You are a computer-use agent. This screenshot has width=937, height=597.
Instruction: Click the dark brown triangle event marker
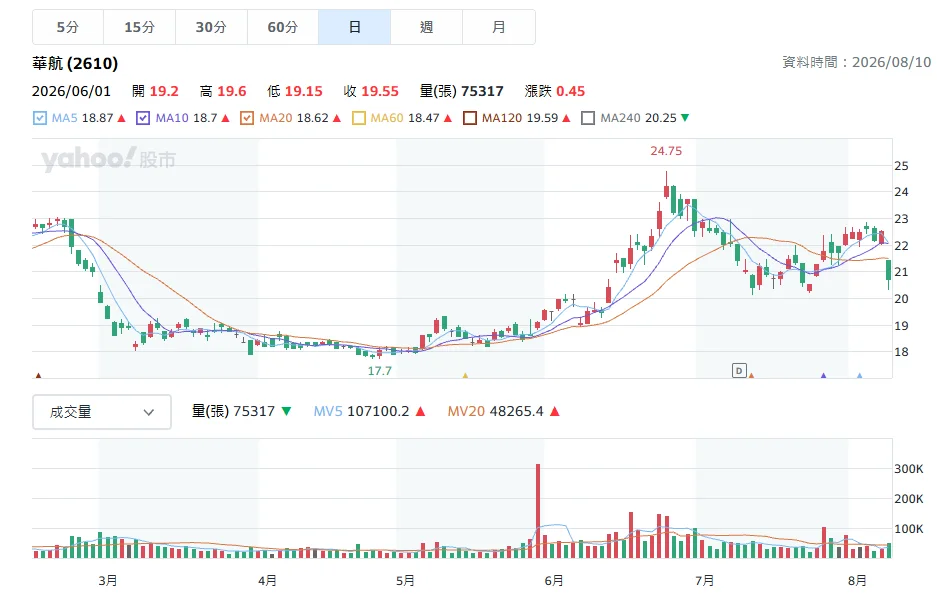pyautogui.click(x=38, y=375)
